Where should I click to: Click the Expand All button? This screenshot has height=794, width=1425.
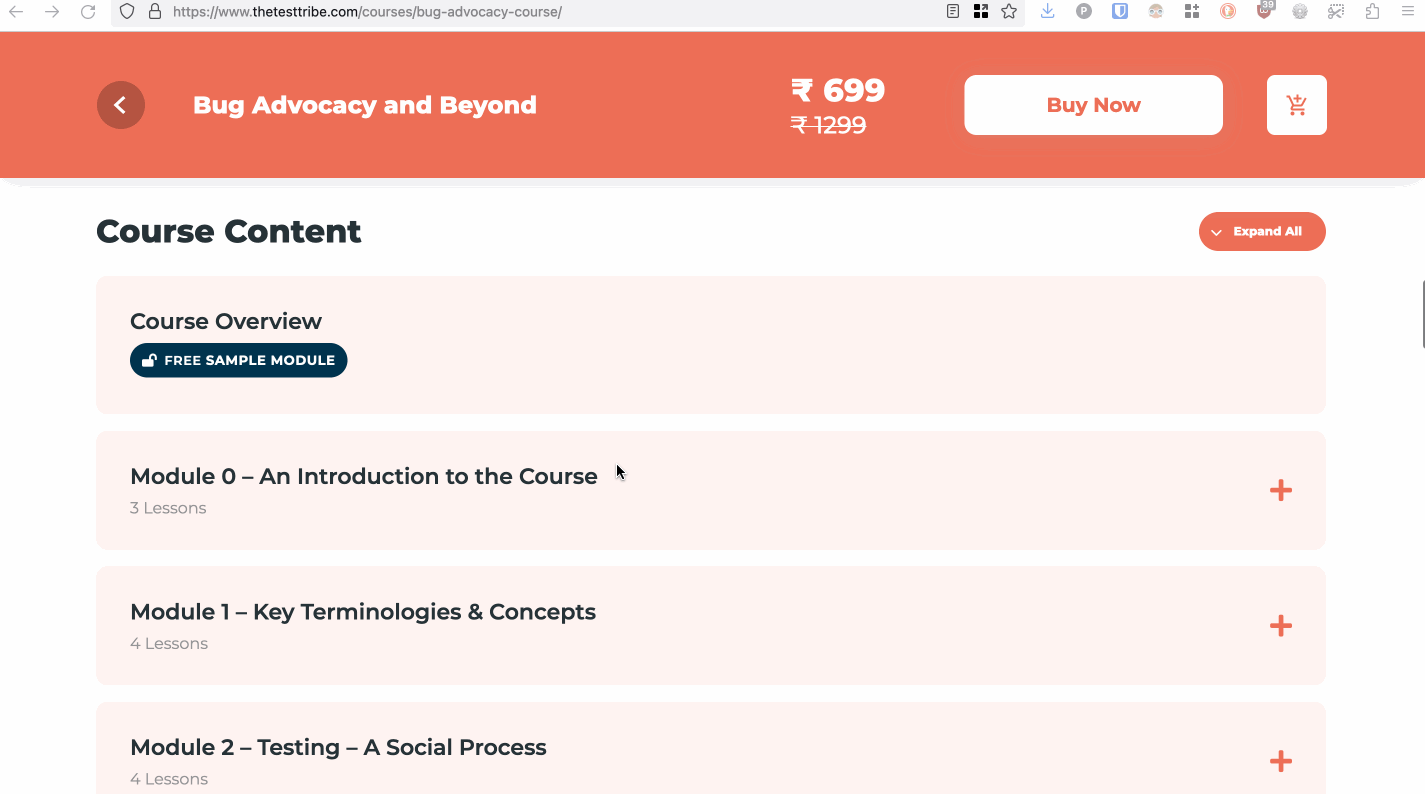1262,231
